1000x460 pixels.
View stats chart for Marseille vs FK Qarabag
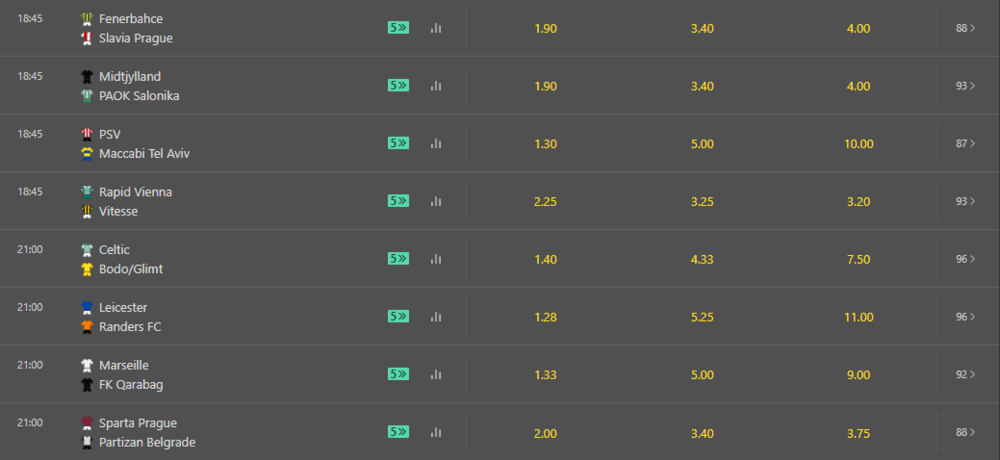click(x=436, y=375)
